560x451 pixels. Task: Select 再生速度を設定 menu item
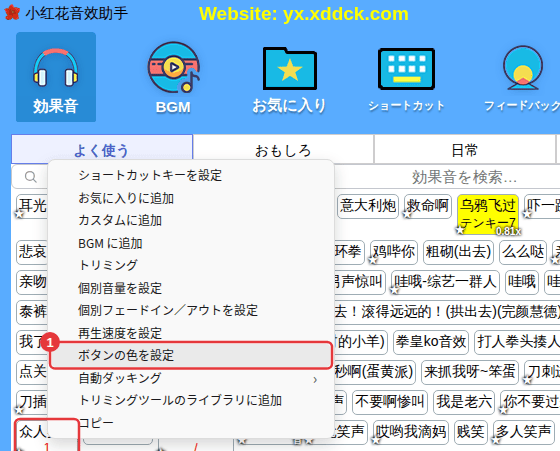(x=191, y=332)
